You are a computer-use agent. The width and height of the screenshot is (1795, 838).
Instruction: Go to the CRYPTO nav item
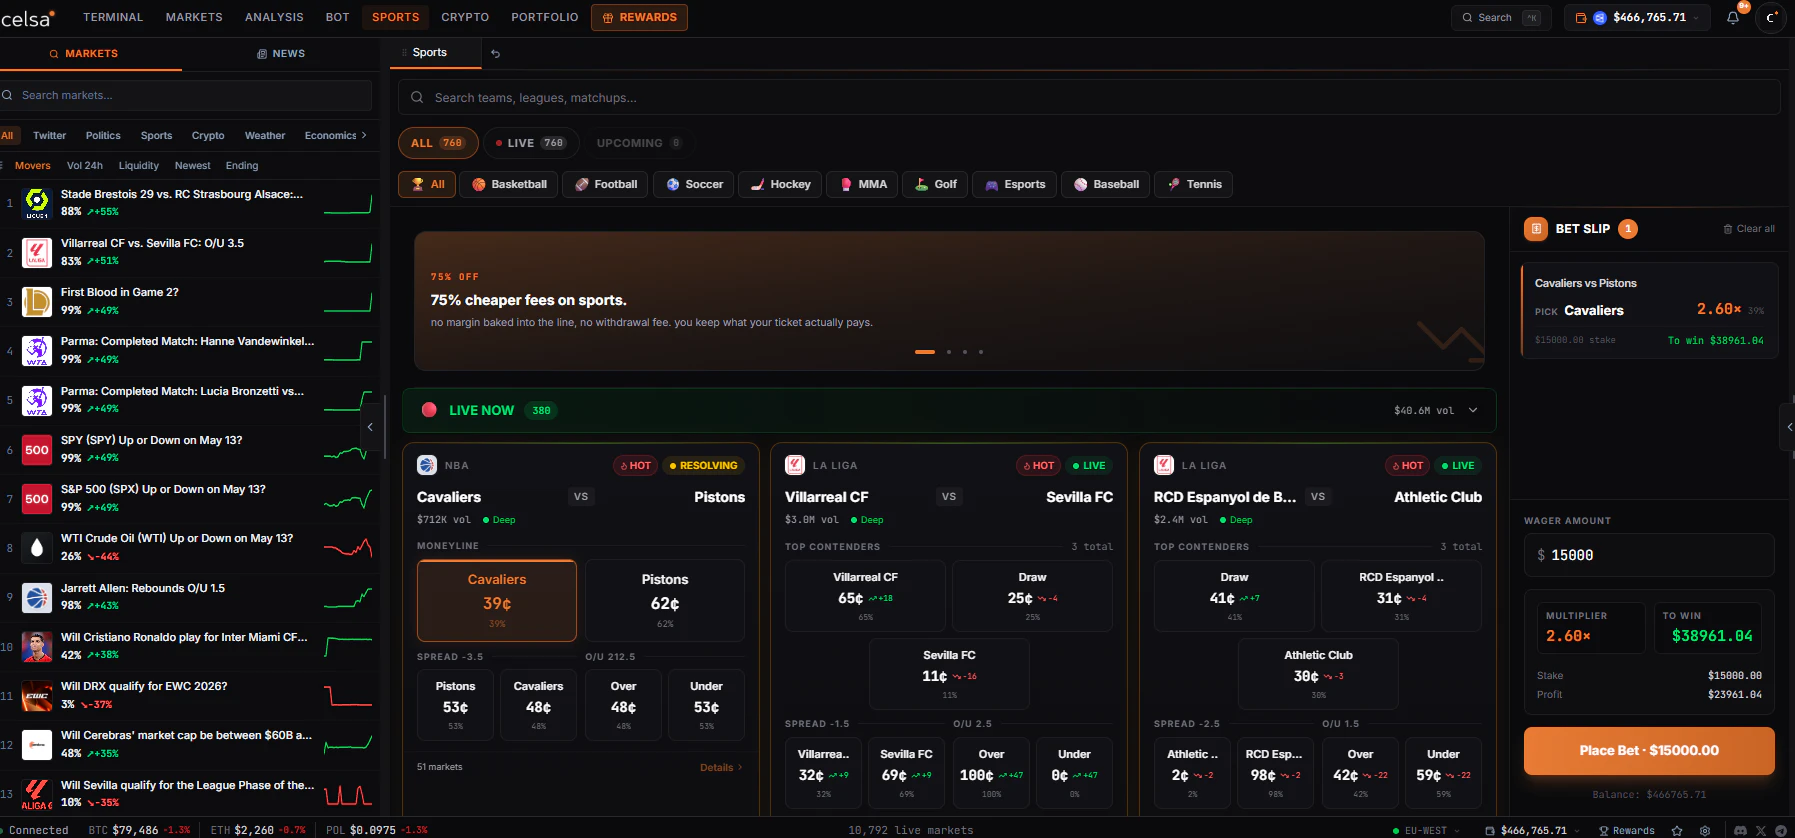click(x=465, y=17)
